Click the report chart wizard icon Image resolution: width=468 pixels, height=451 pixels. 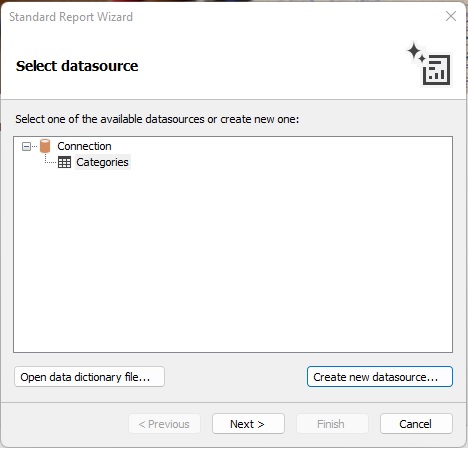[437, 70]
